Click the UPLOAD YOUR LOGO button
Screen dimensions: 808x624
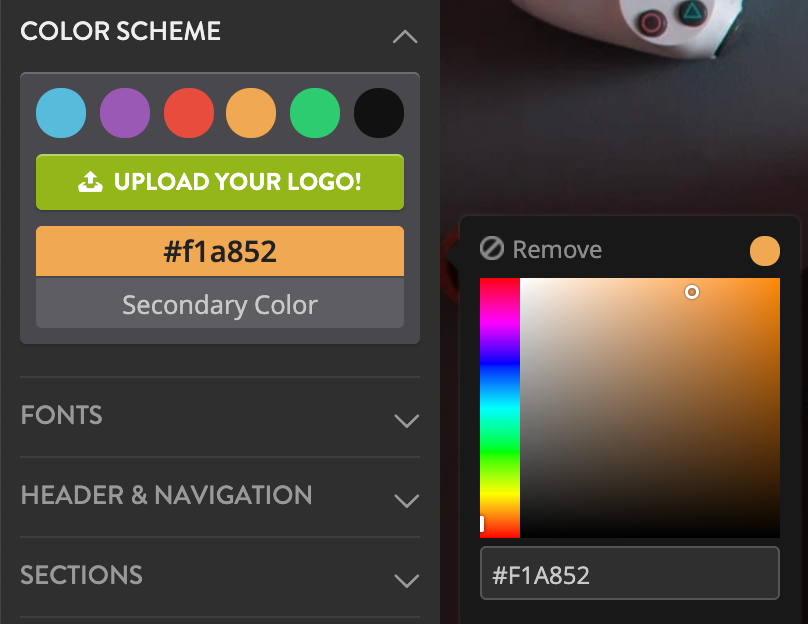pos(220,182)
